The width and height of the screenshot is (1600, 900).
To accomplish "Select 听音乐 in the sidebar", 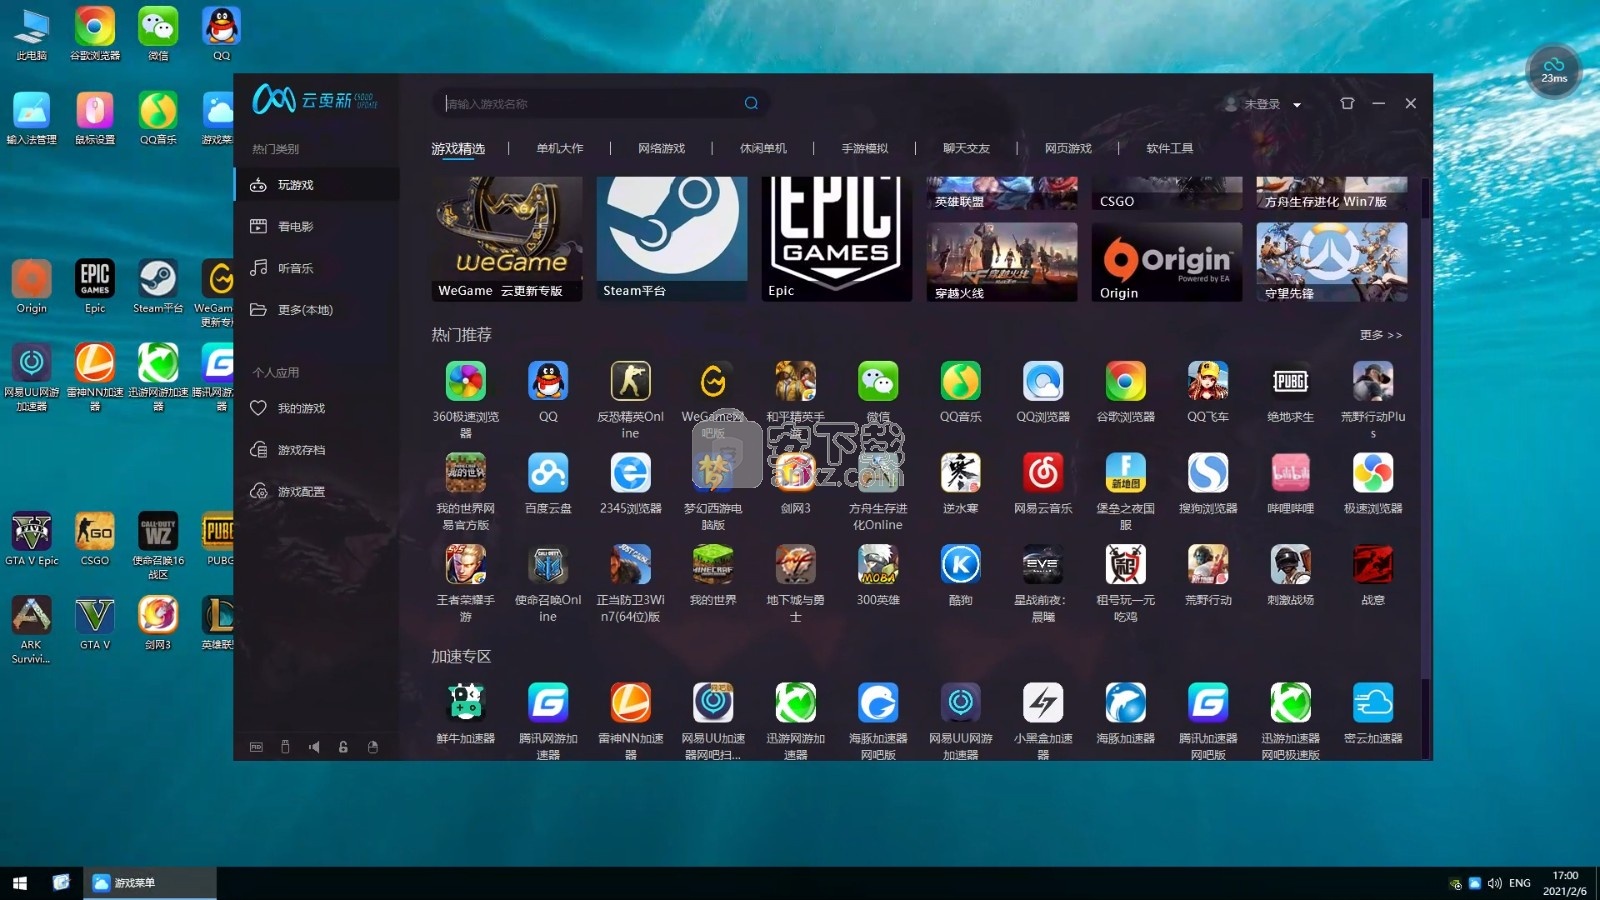I will click(317, 268).
